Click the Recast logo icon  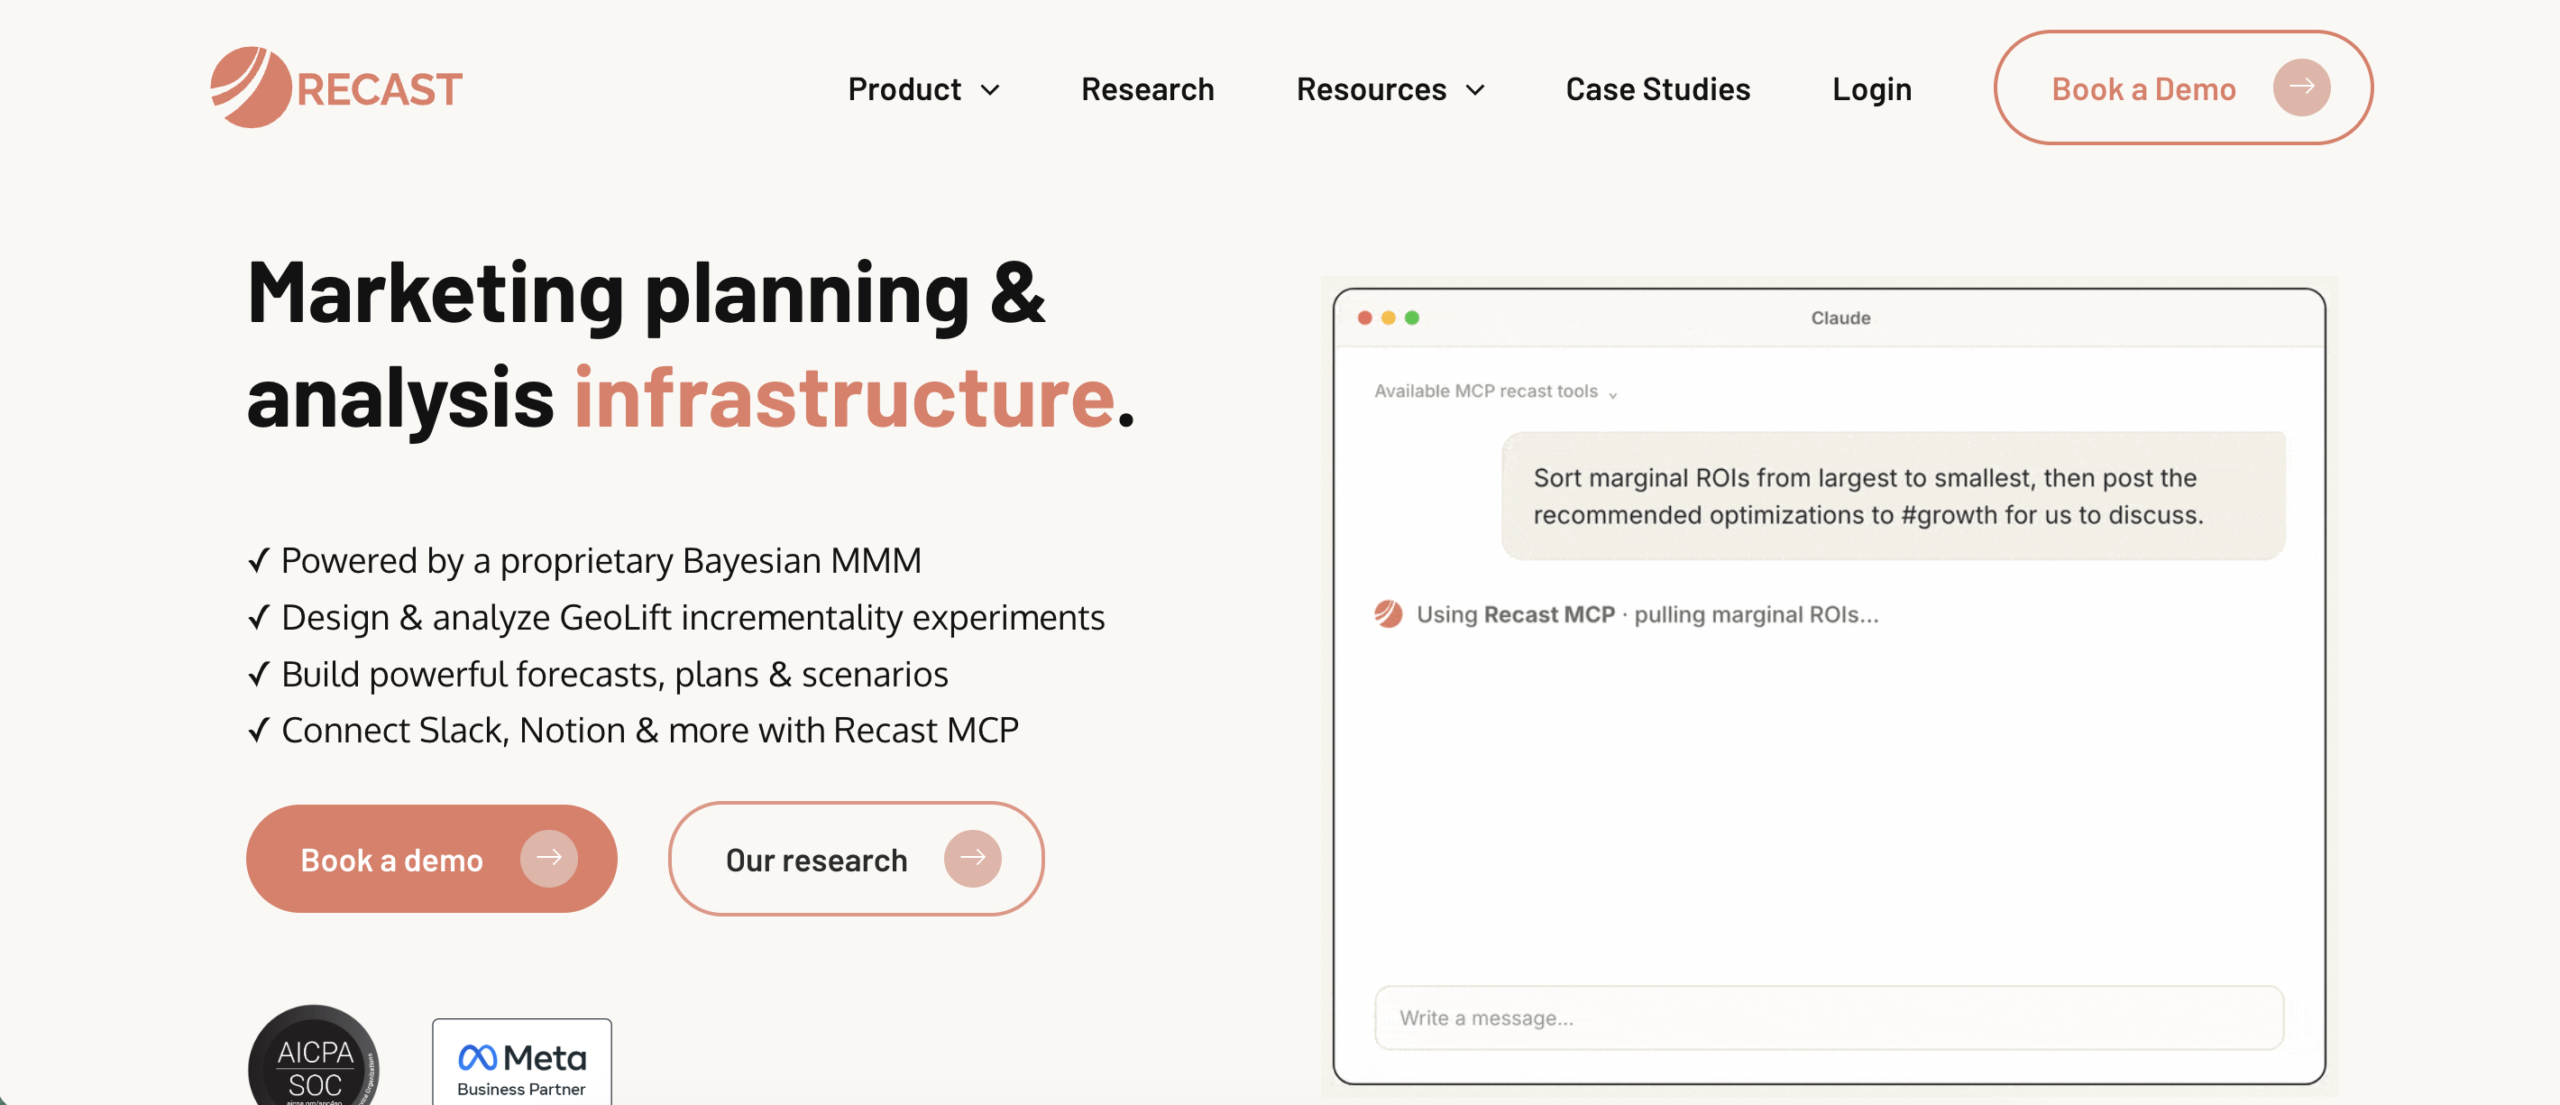point(250,87)
